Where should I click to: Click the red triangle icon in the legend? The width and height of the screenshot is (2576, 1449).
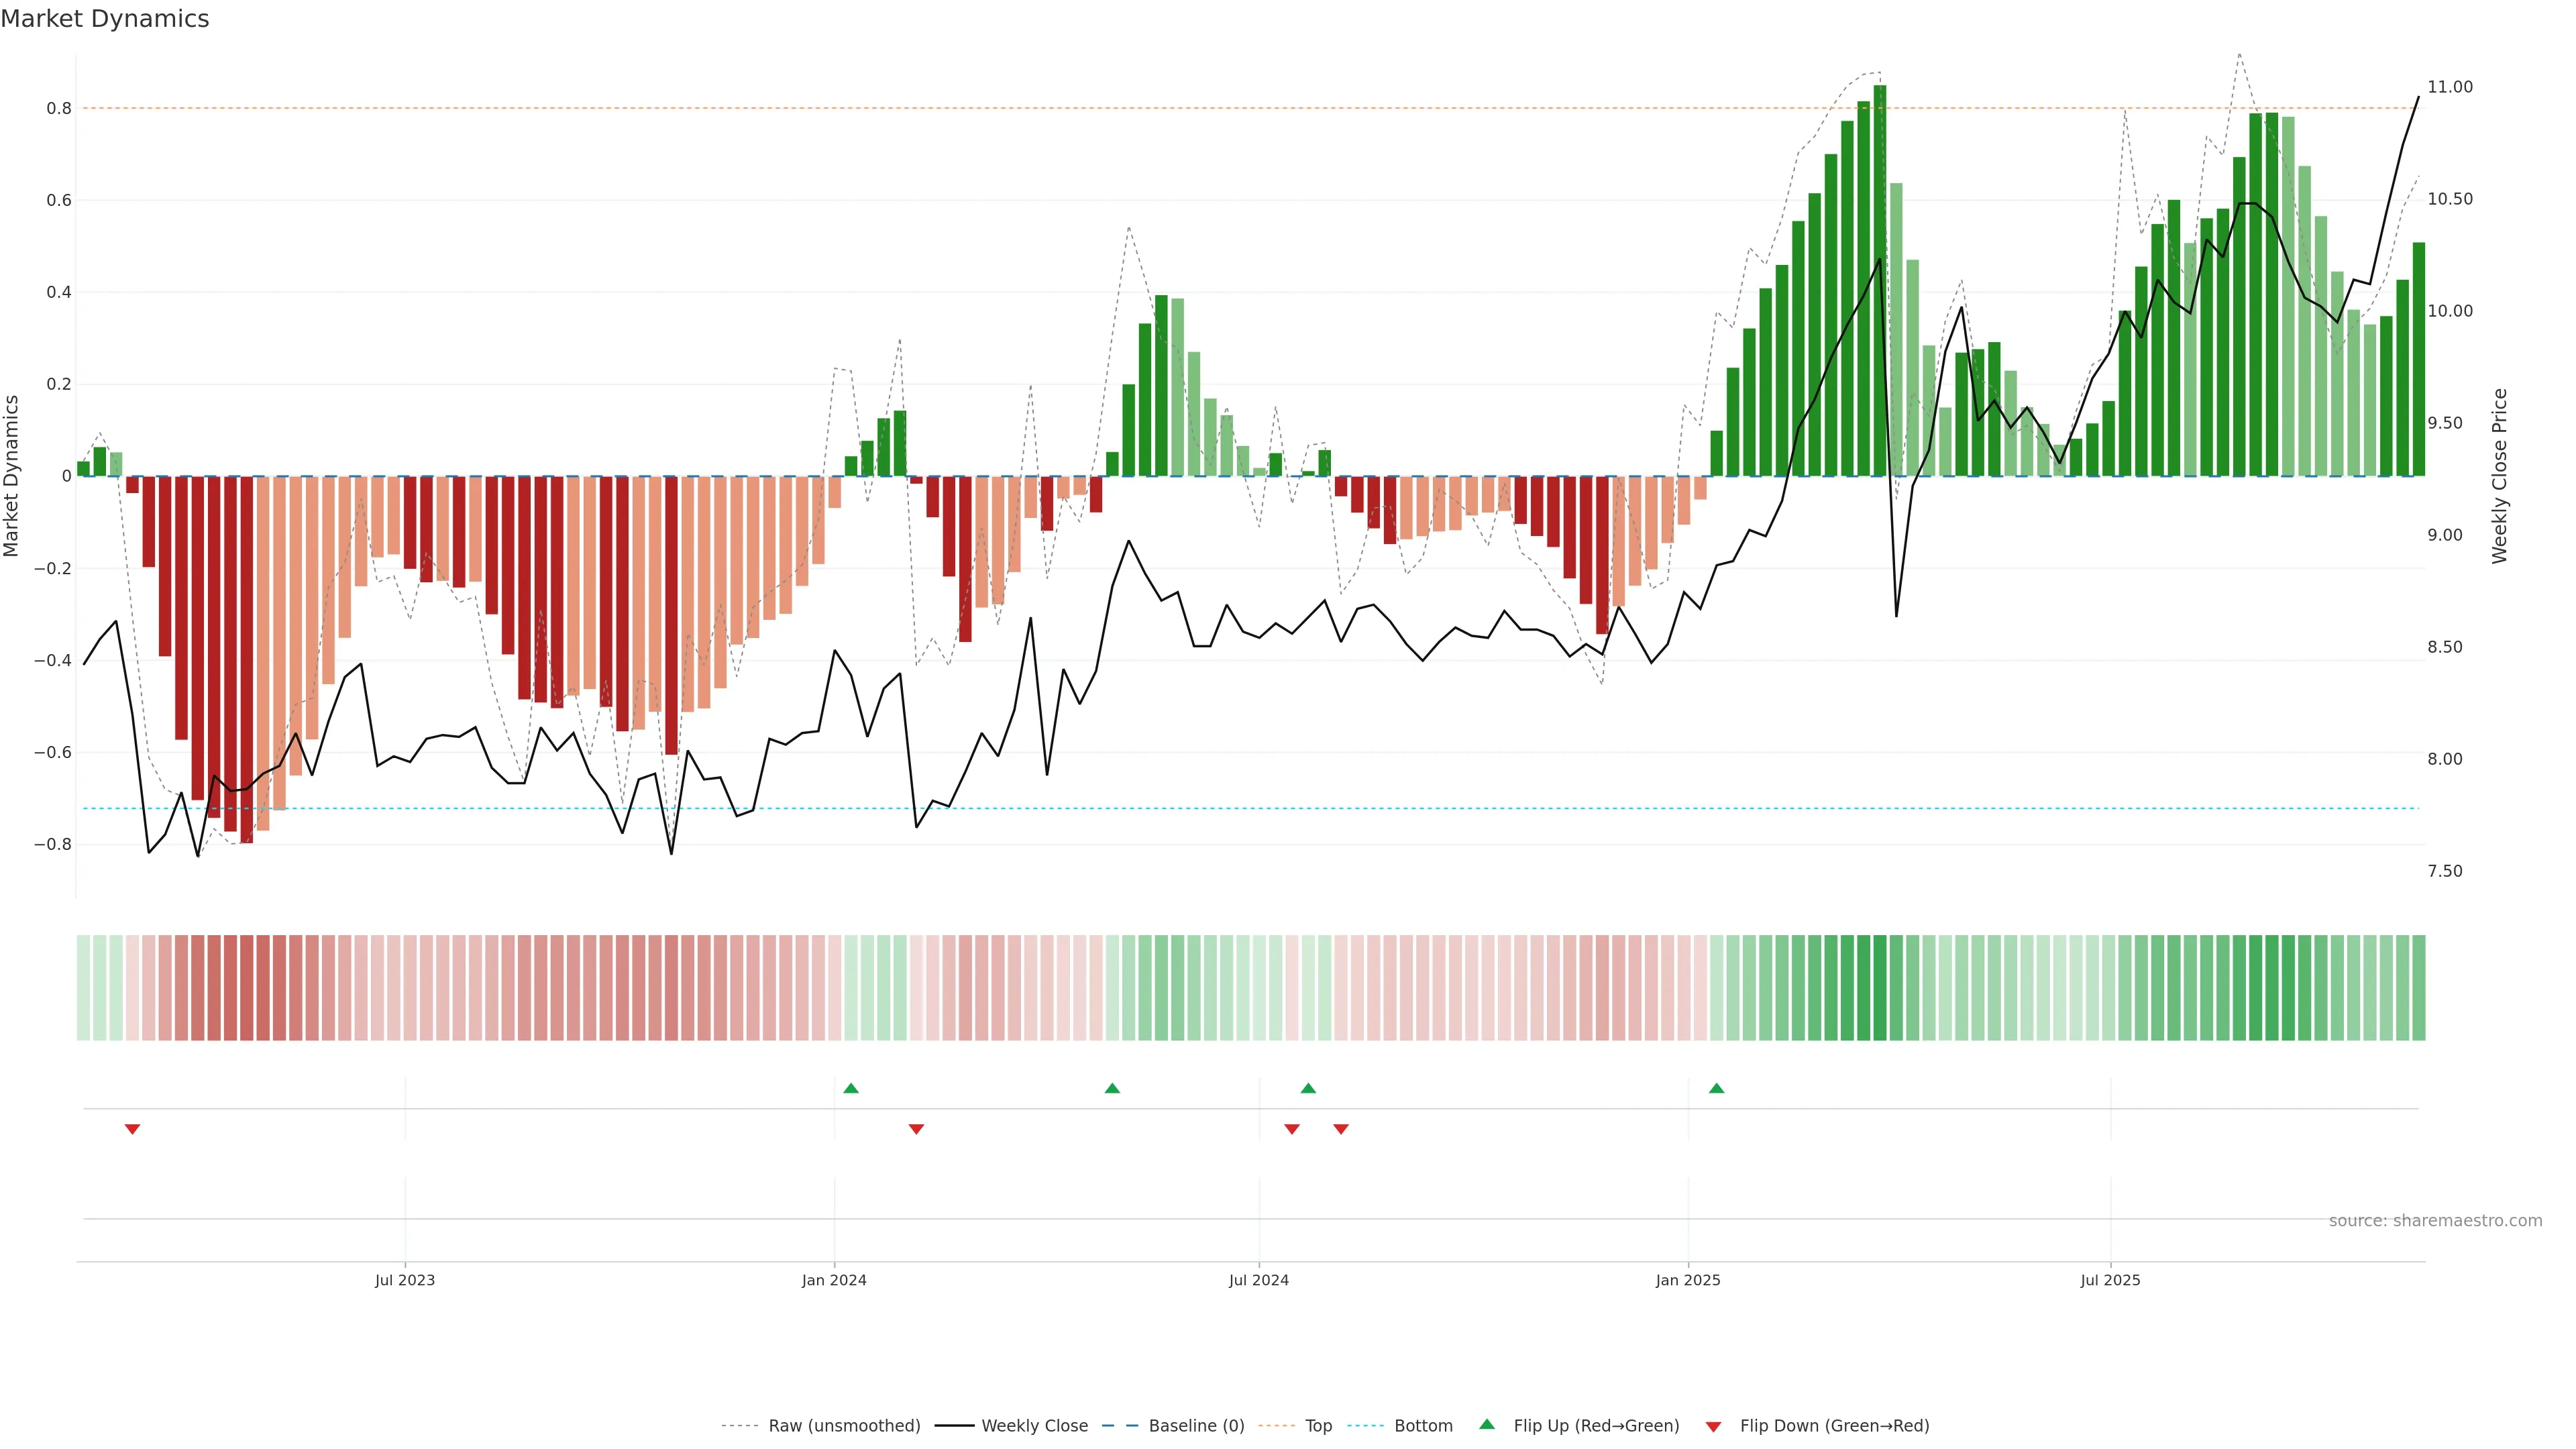click(1713, 1426)
